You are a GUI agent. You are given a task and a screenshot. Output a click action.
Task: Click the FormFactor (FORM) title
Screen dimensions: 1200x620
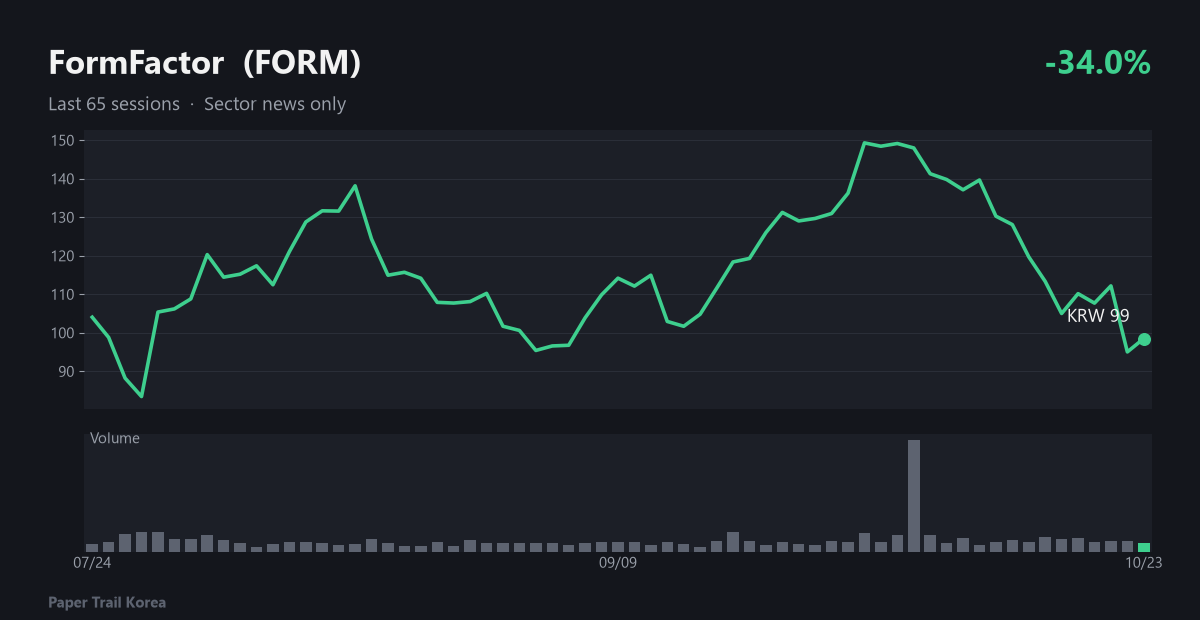coord(205,63)
